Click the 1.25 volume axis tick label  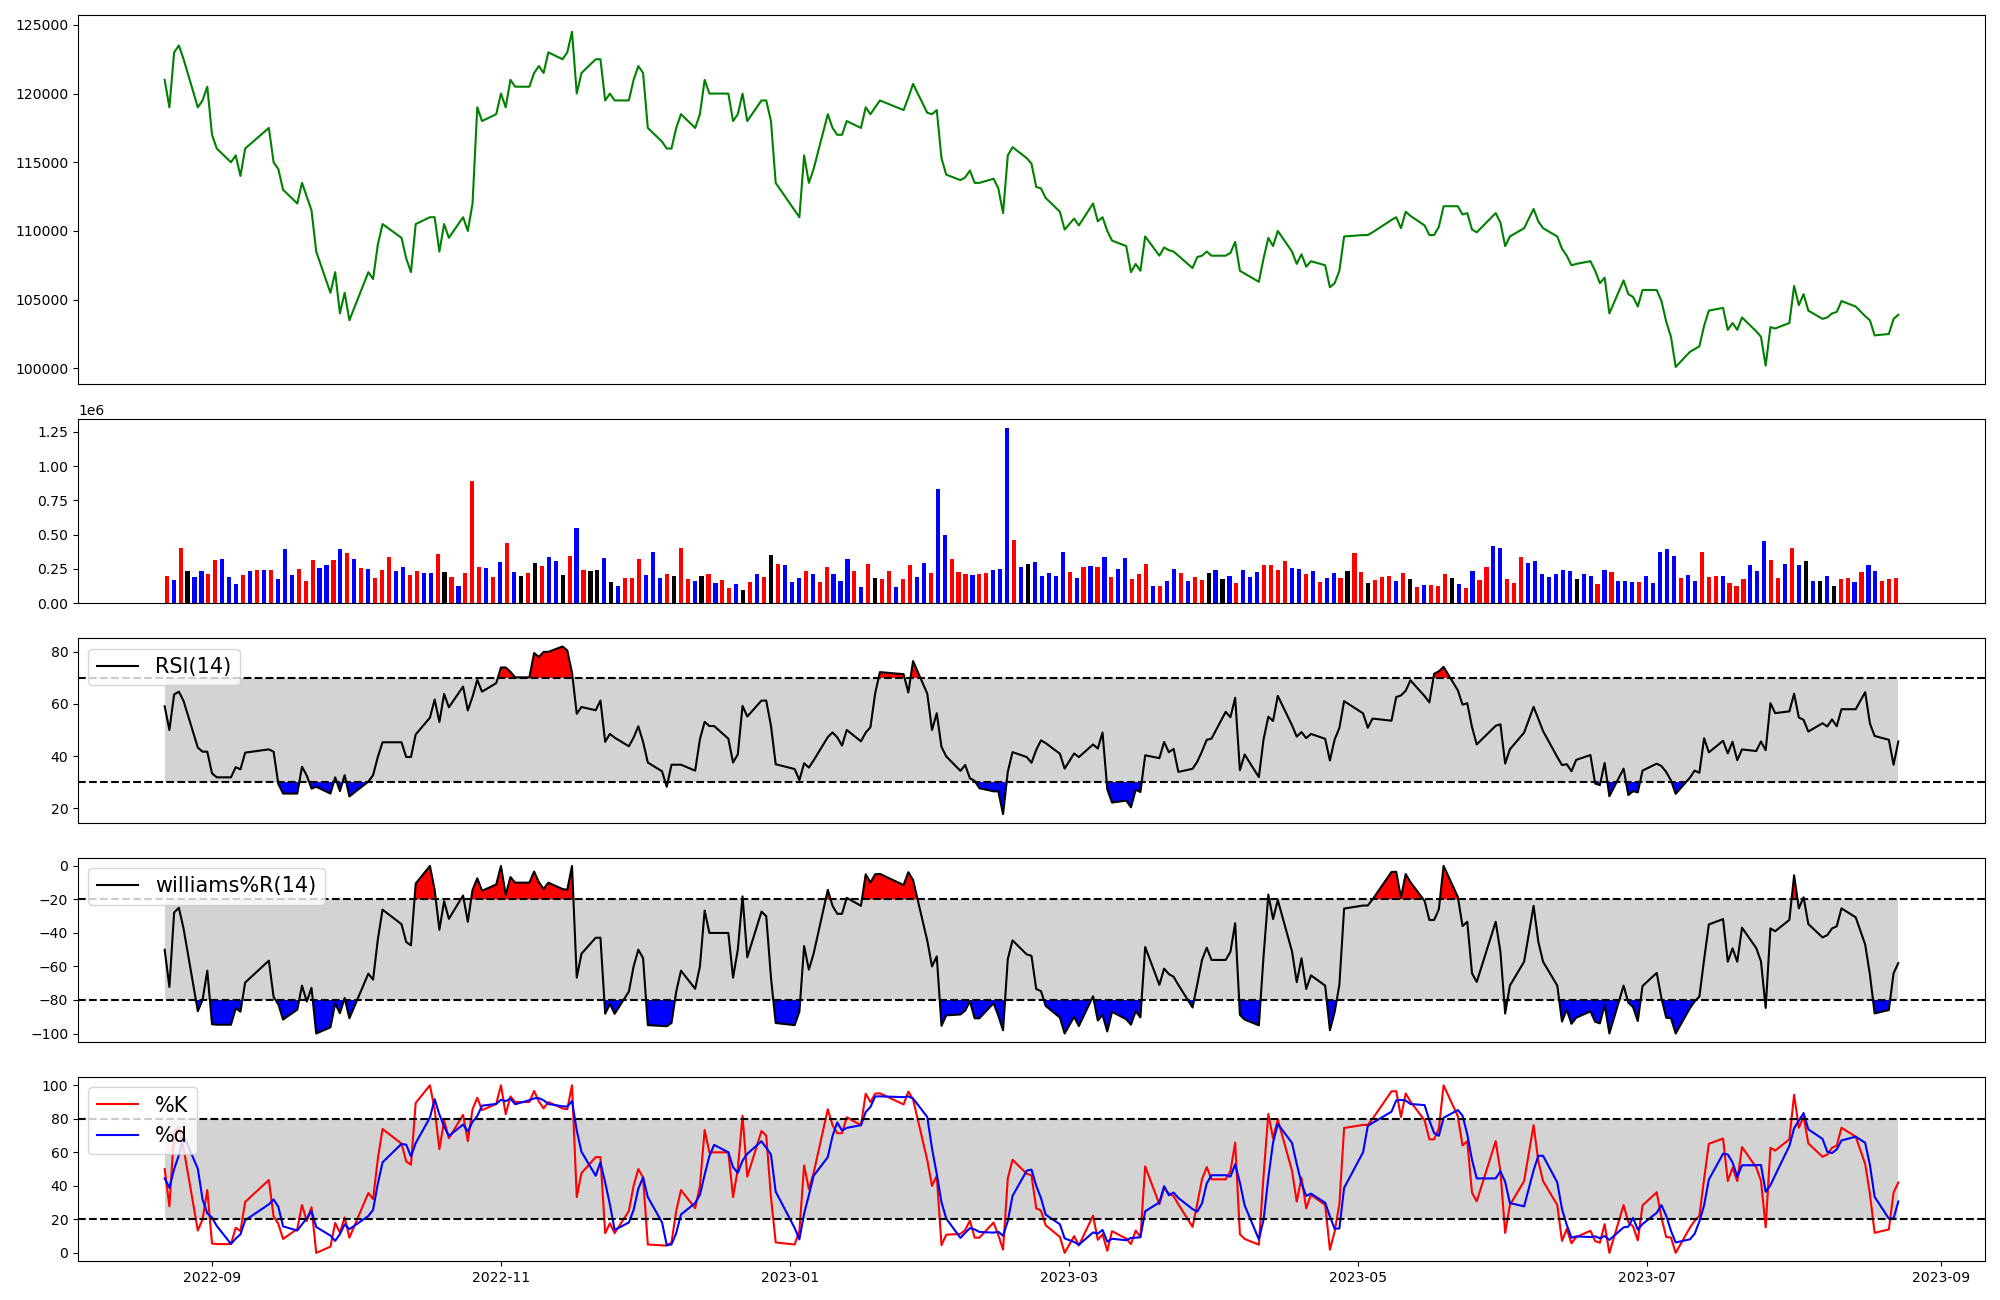coord(53,432)
